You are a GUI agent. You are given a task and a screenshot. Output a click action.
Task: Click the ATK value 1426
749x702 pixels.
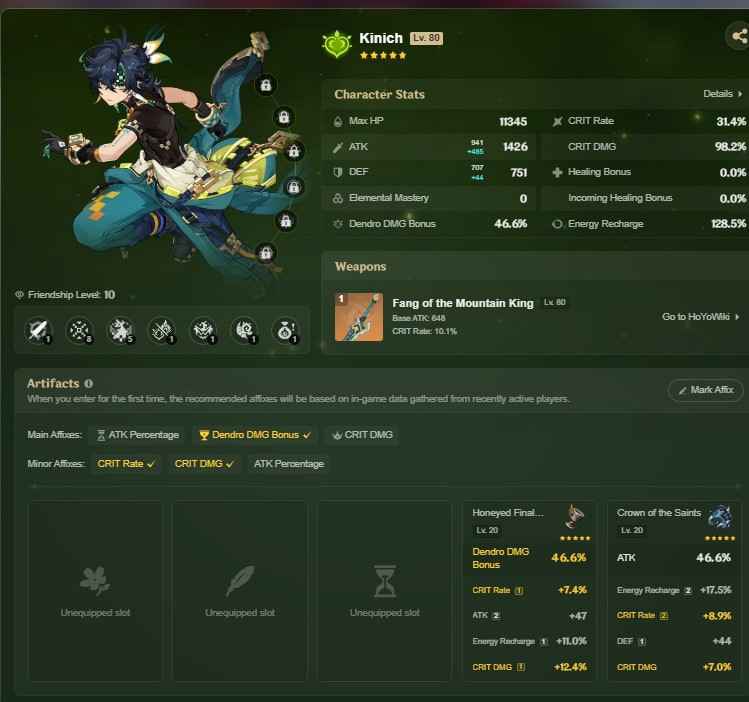515,147
